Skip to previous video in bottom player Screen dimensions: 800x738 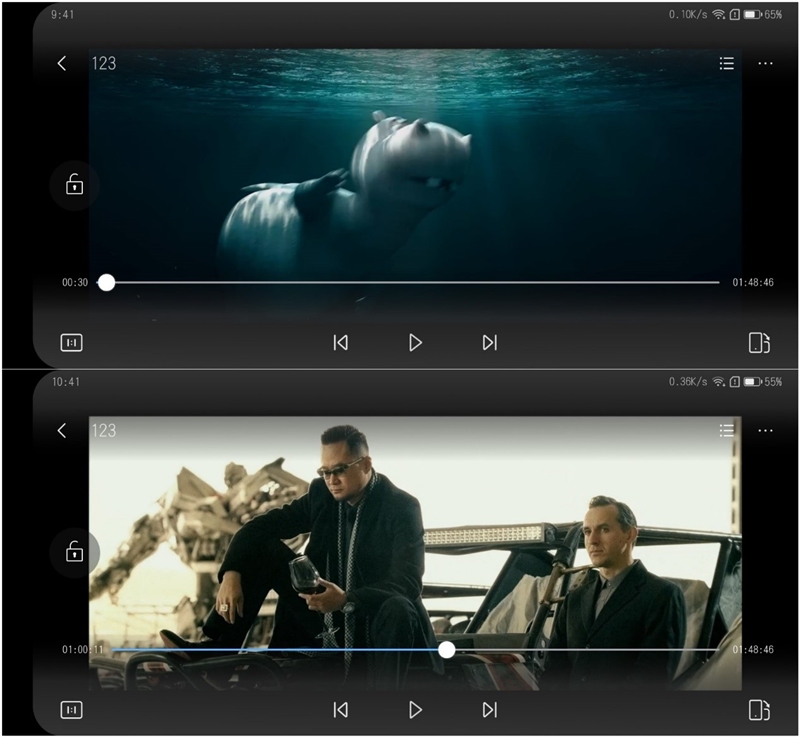point(340,710)
